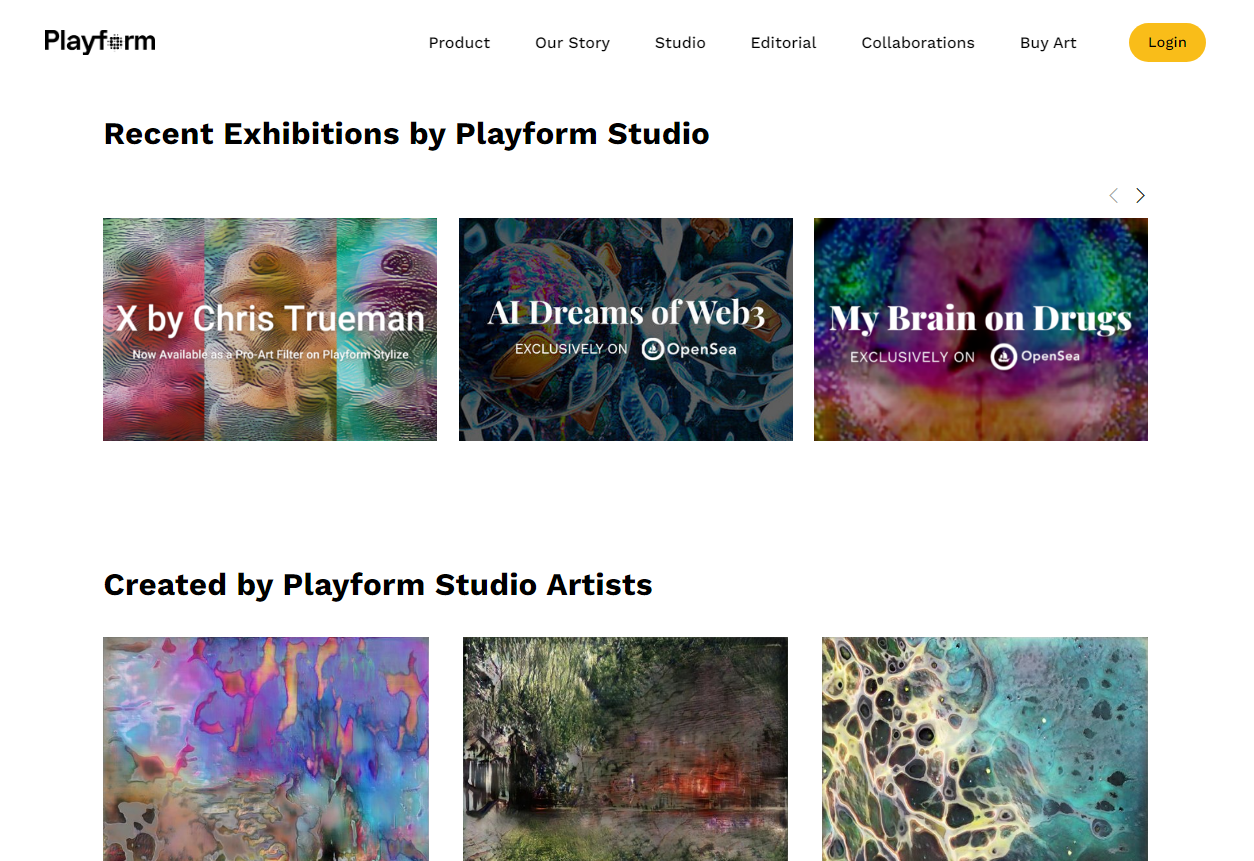
Task: Open the teal cellular pattern artwork
Action: coord(985,749)
